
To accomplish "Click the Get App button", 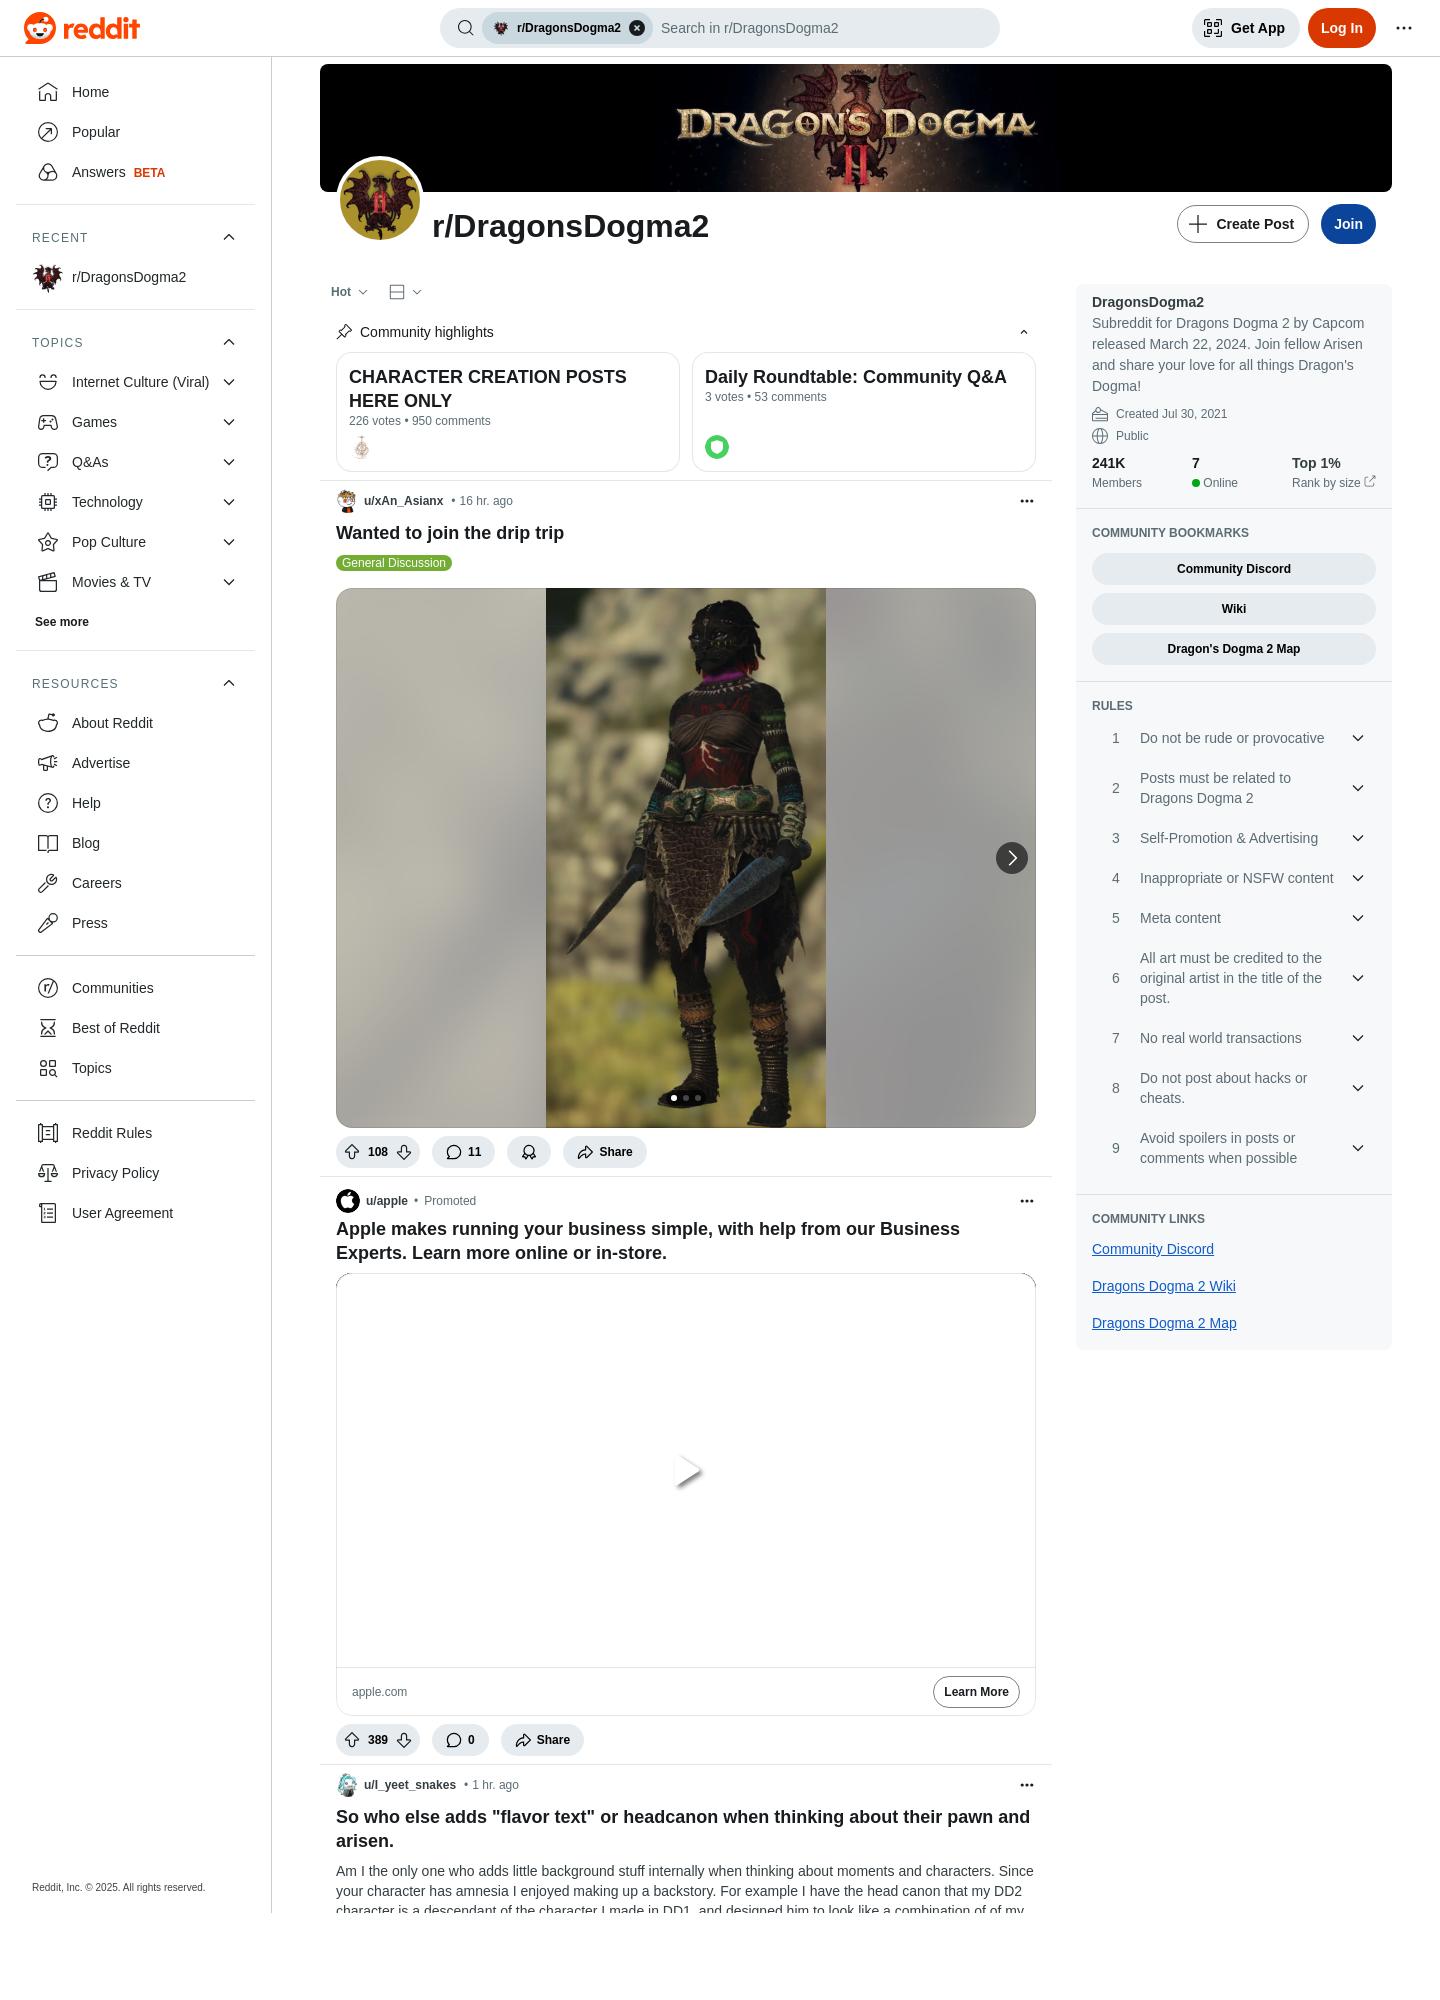I will click(x=1245, y=28).
